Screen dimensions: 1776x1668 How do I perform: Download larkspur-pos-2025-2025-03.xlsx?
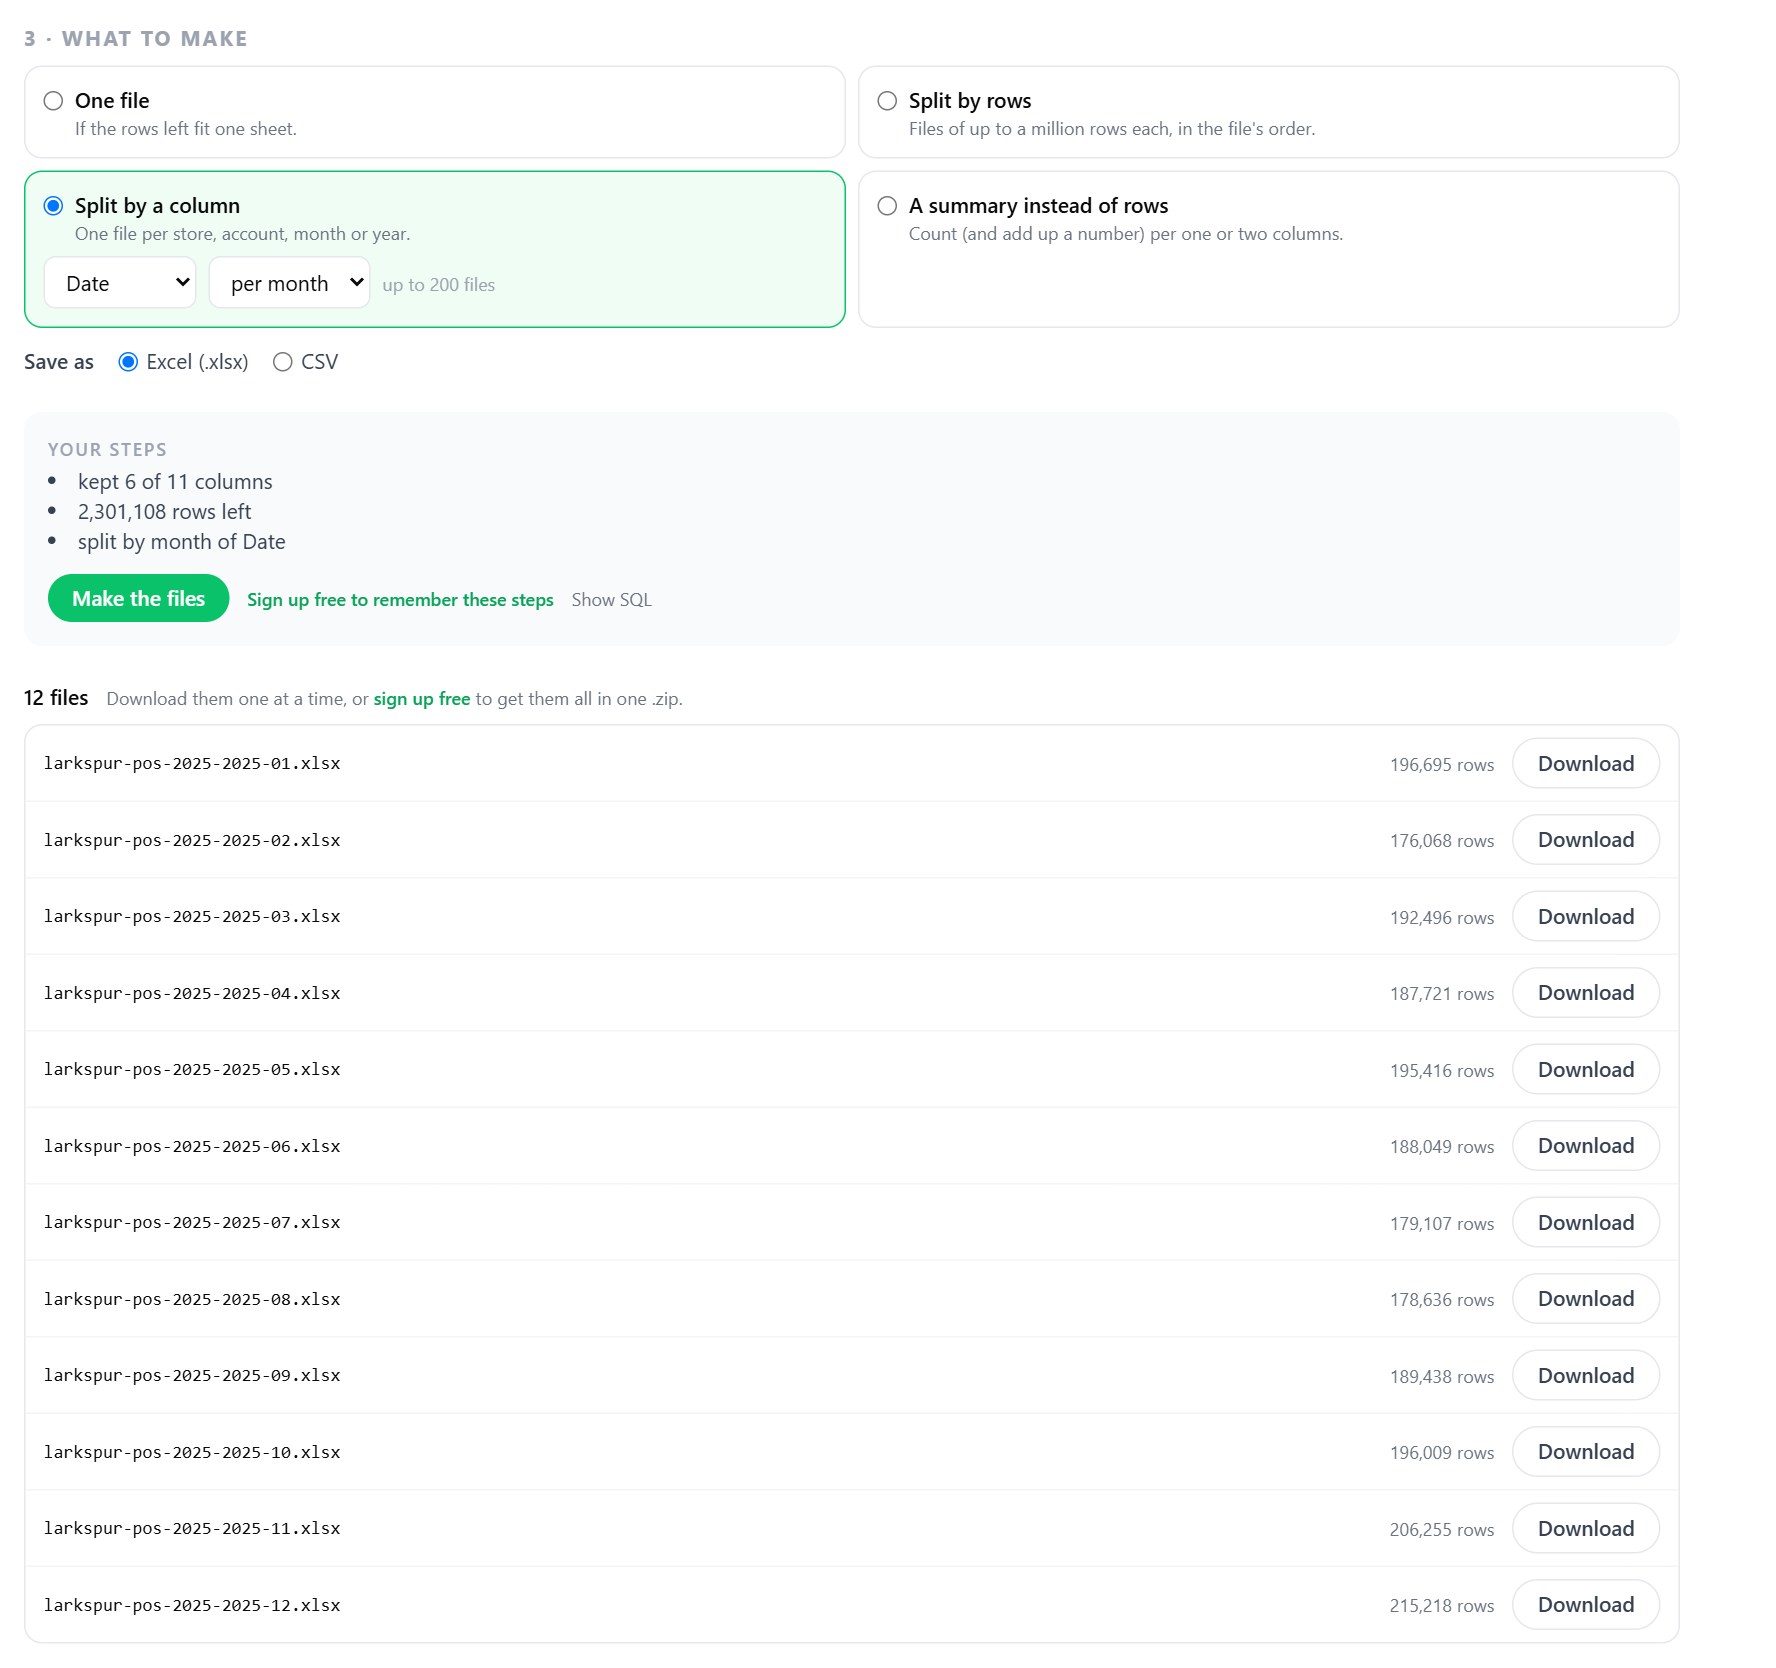coord(1586,917)
